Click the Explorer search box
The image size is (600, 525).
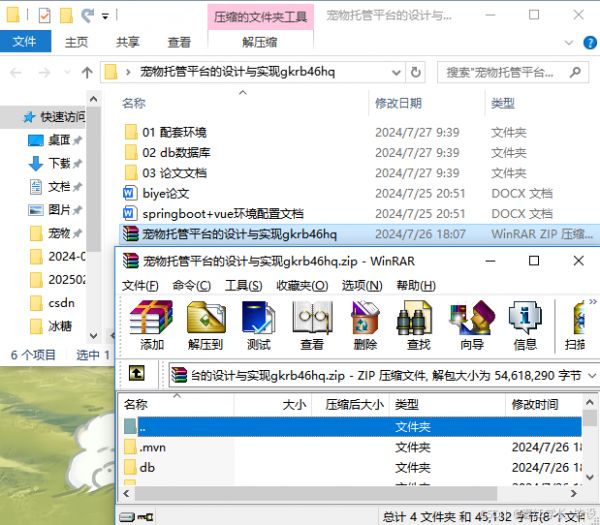513,72
